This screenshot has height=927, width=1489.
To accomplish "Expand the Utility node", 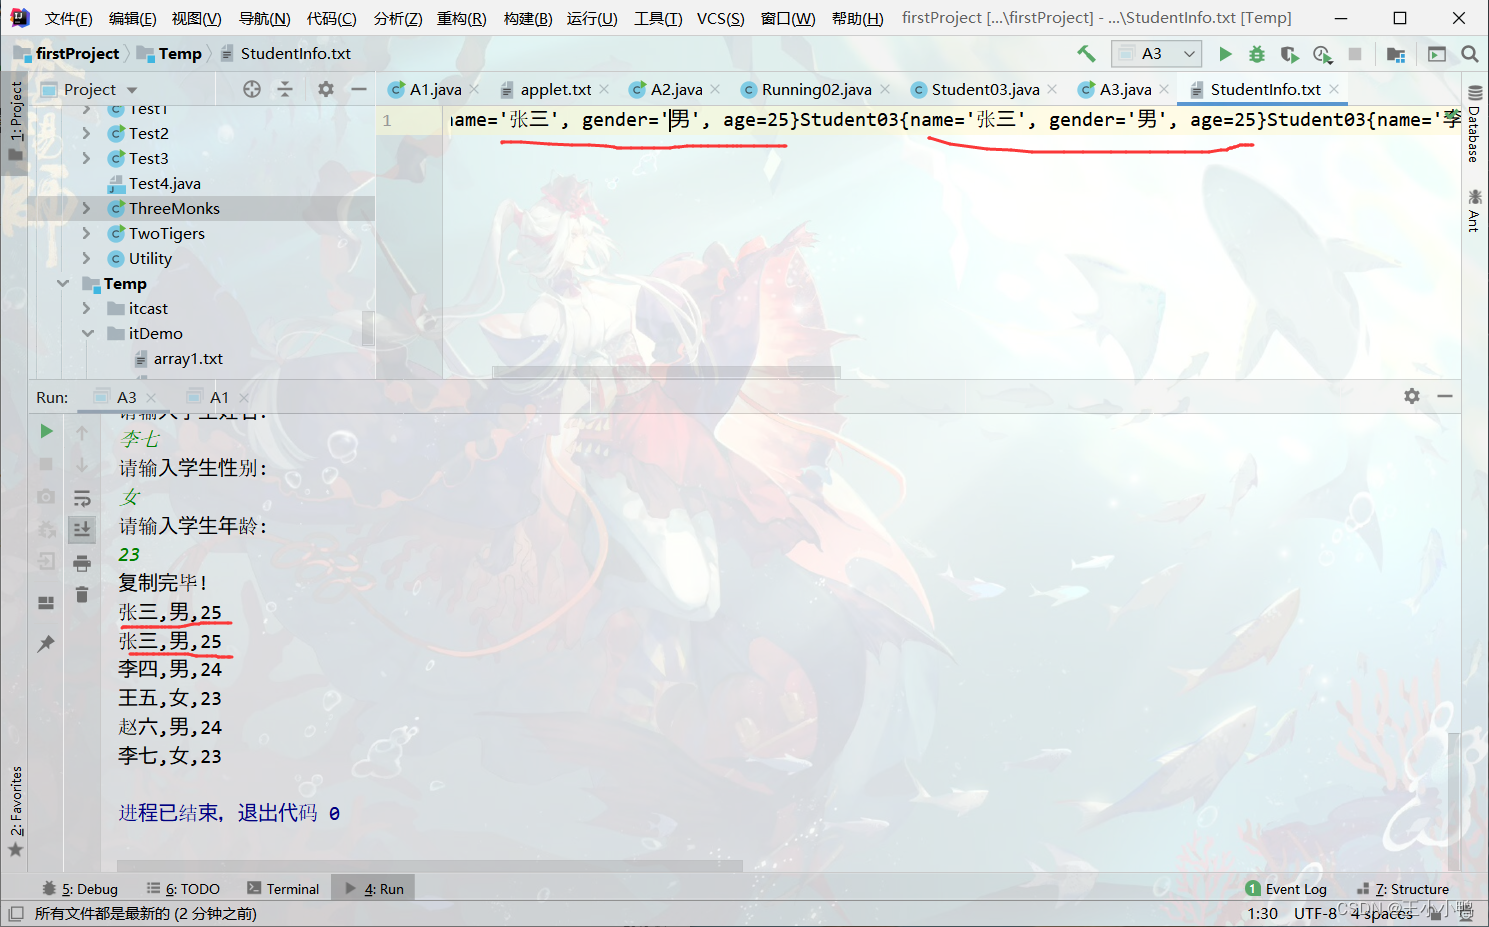I will tap(86, 258).
